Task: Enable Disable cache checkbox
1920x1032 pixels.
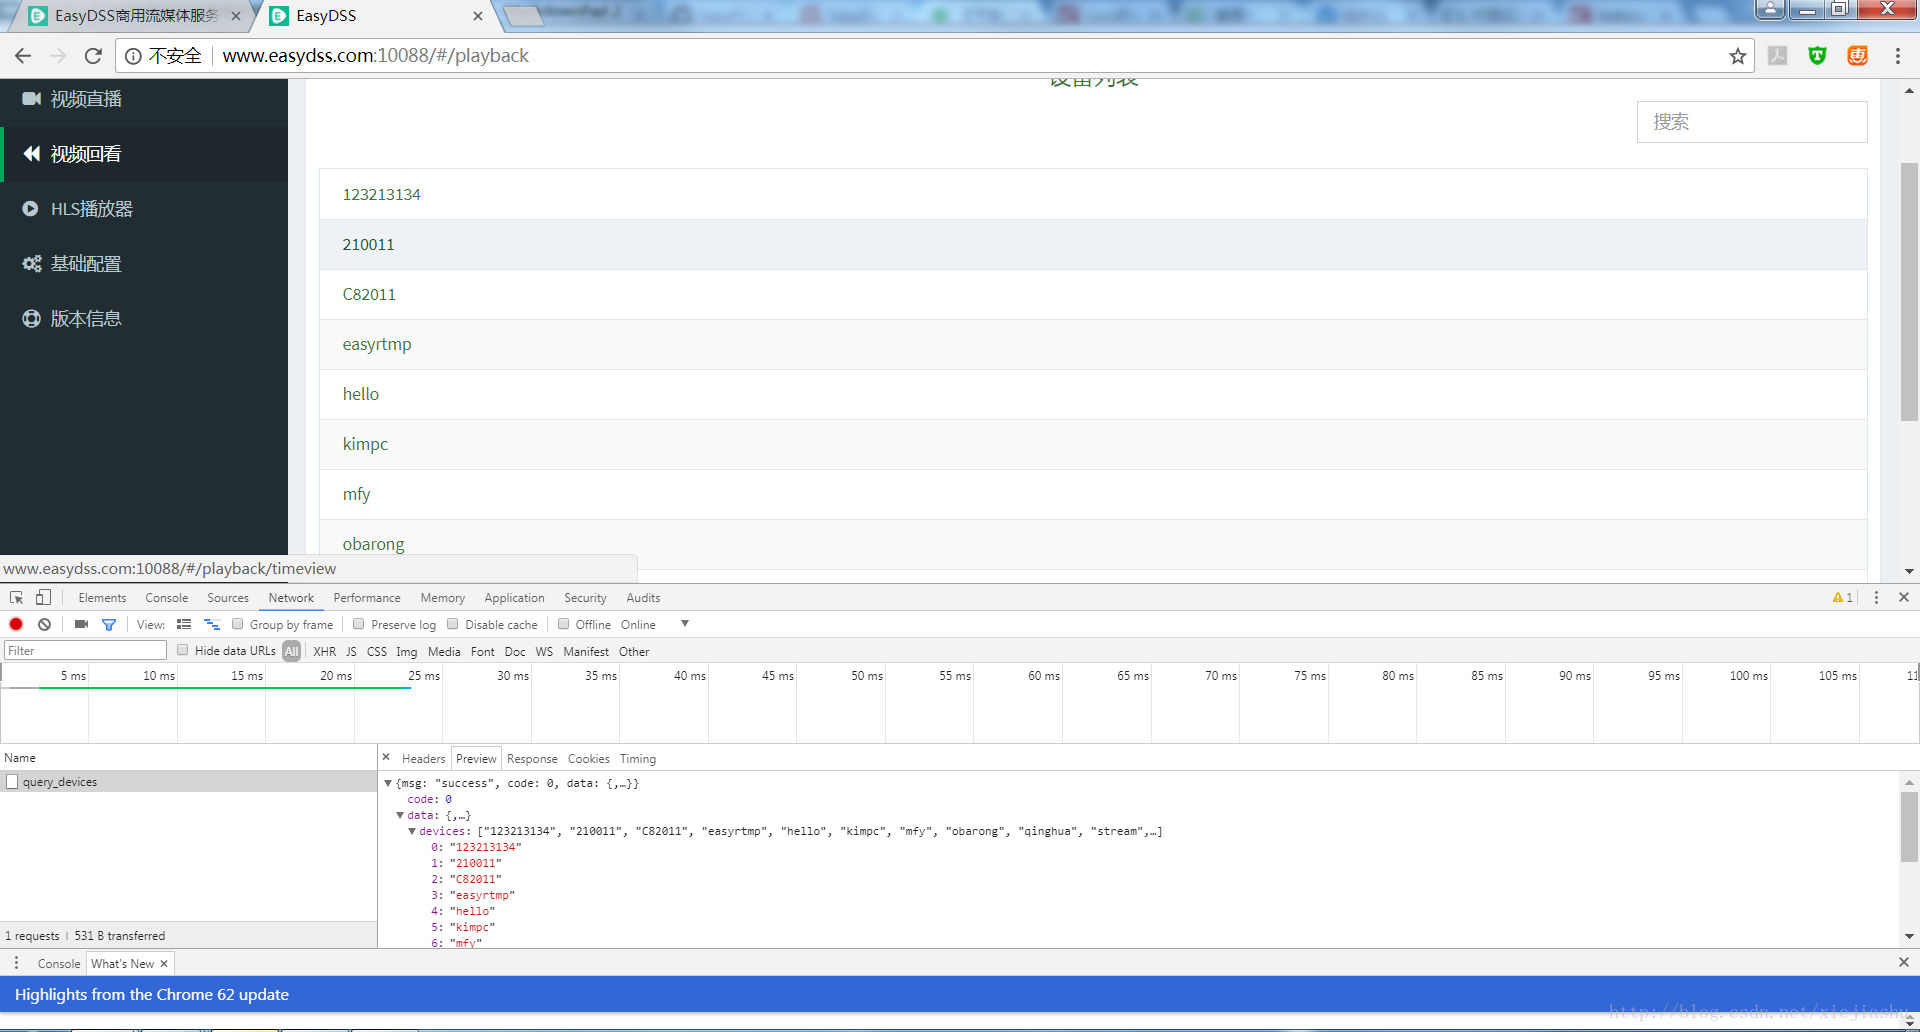Action: point(452,624)
